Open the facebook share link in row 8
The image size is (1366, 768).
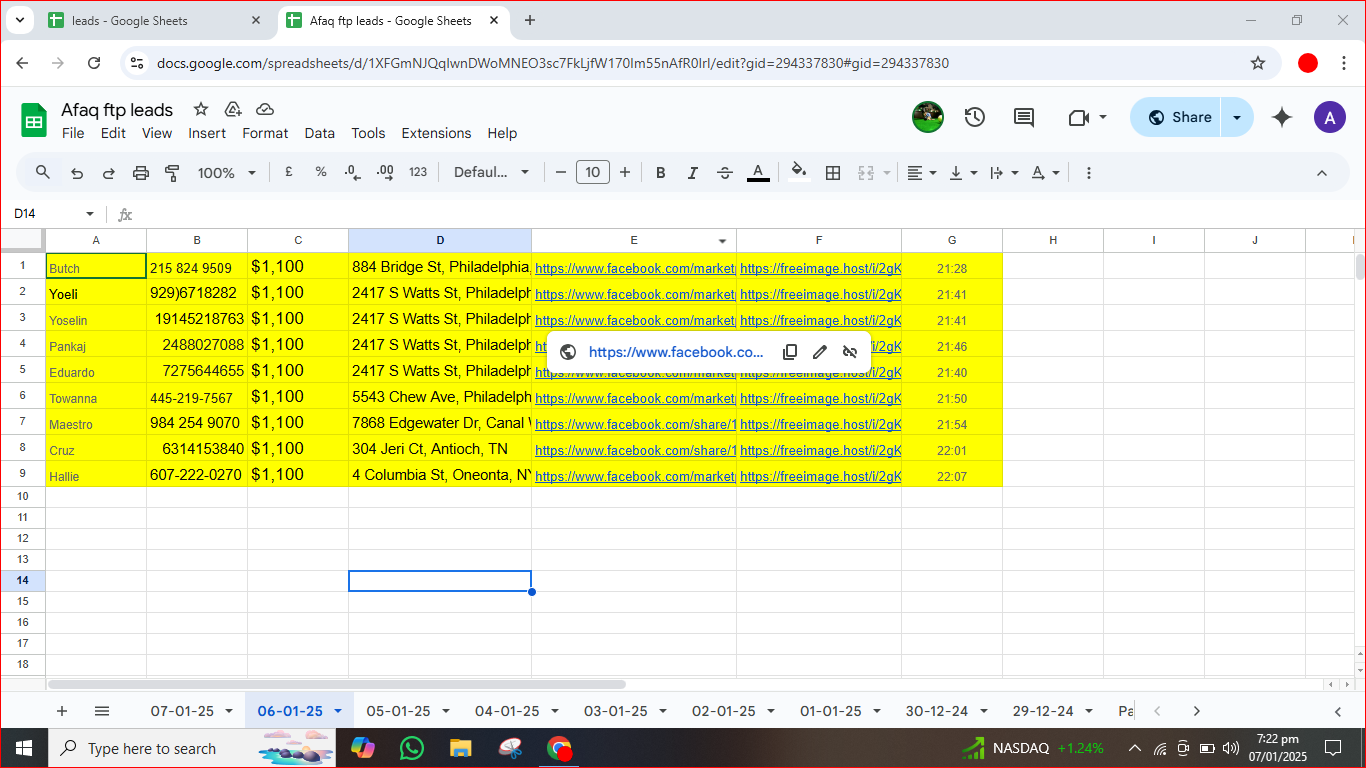click(x=635, y=451)
